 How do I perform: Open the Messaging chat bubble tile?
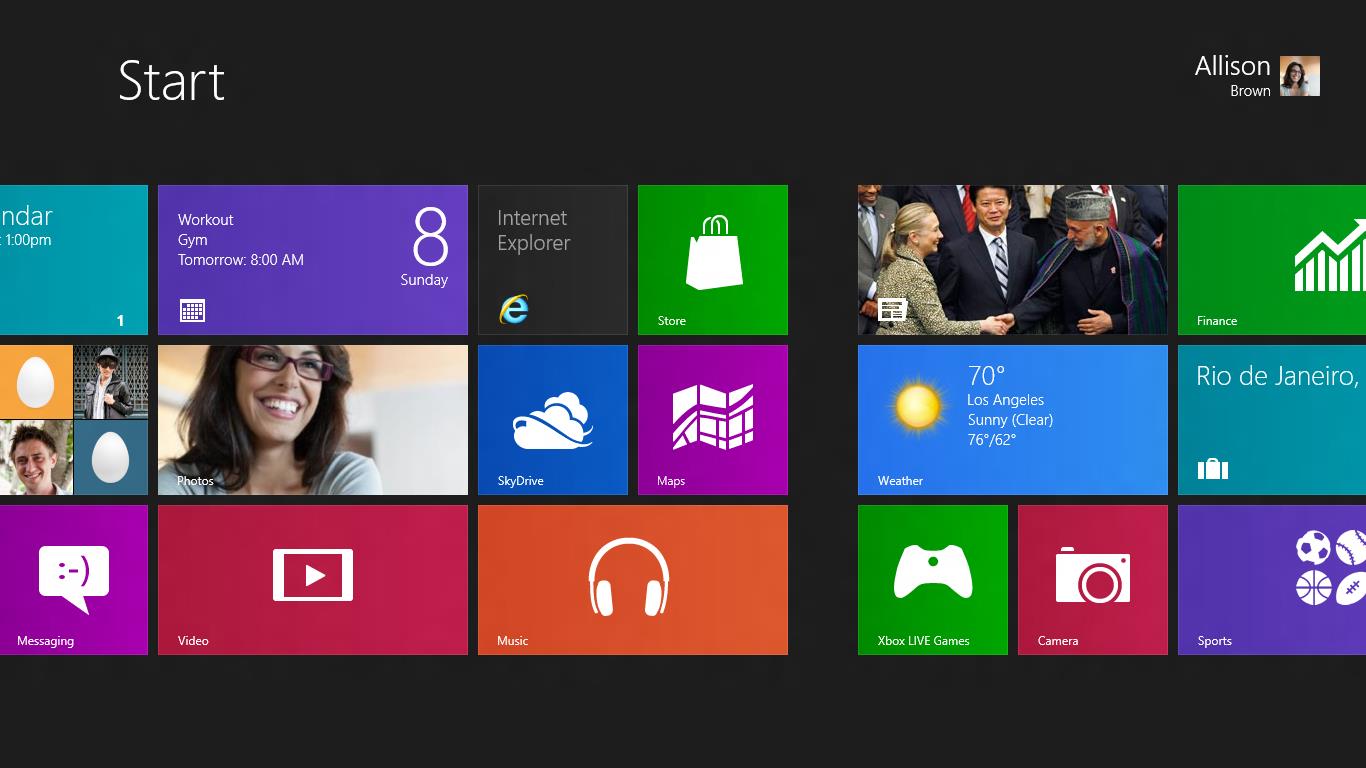tap(74, 580)
